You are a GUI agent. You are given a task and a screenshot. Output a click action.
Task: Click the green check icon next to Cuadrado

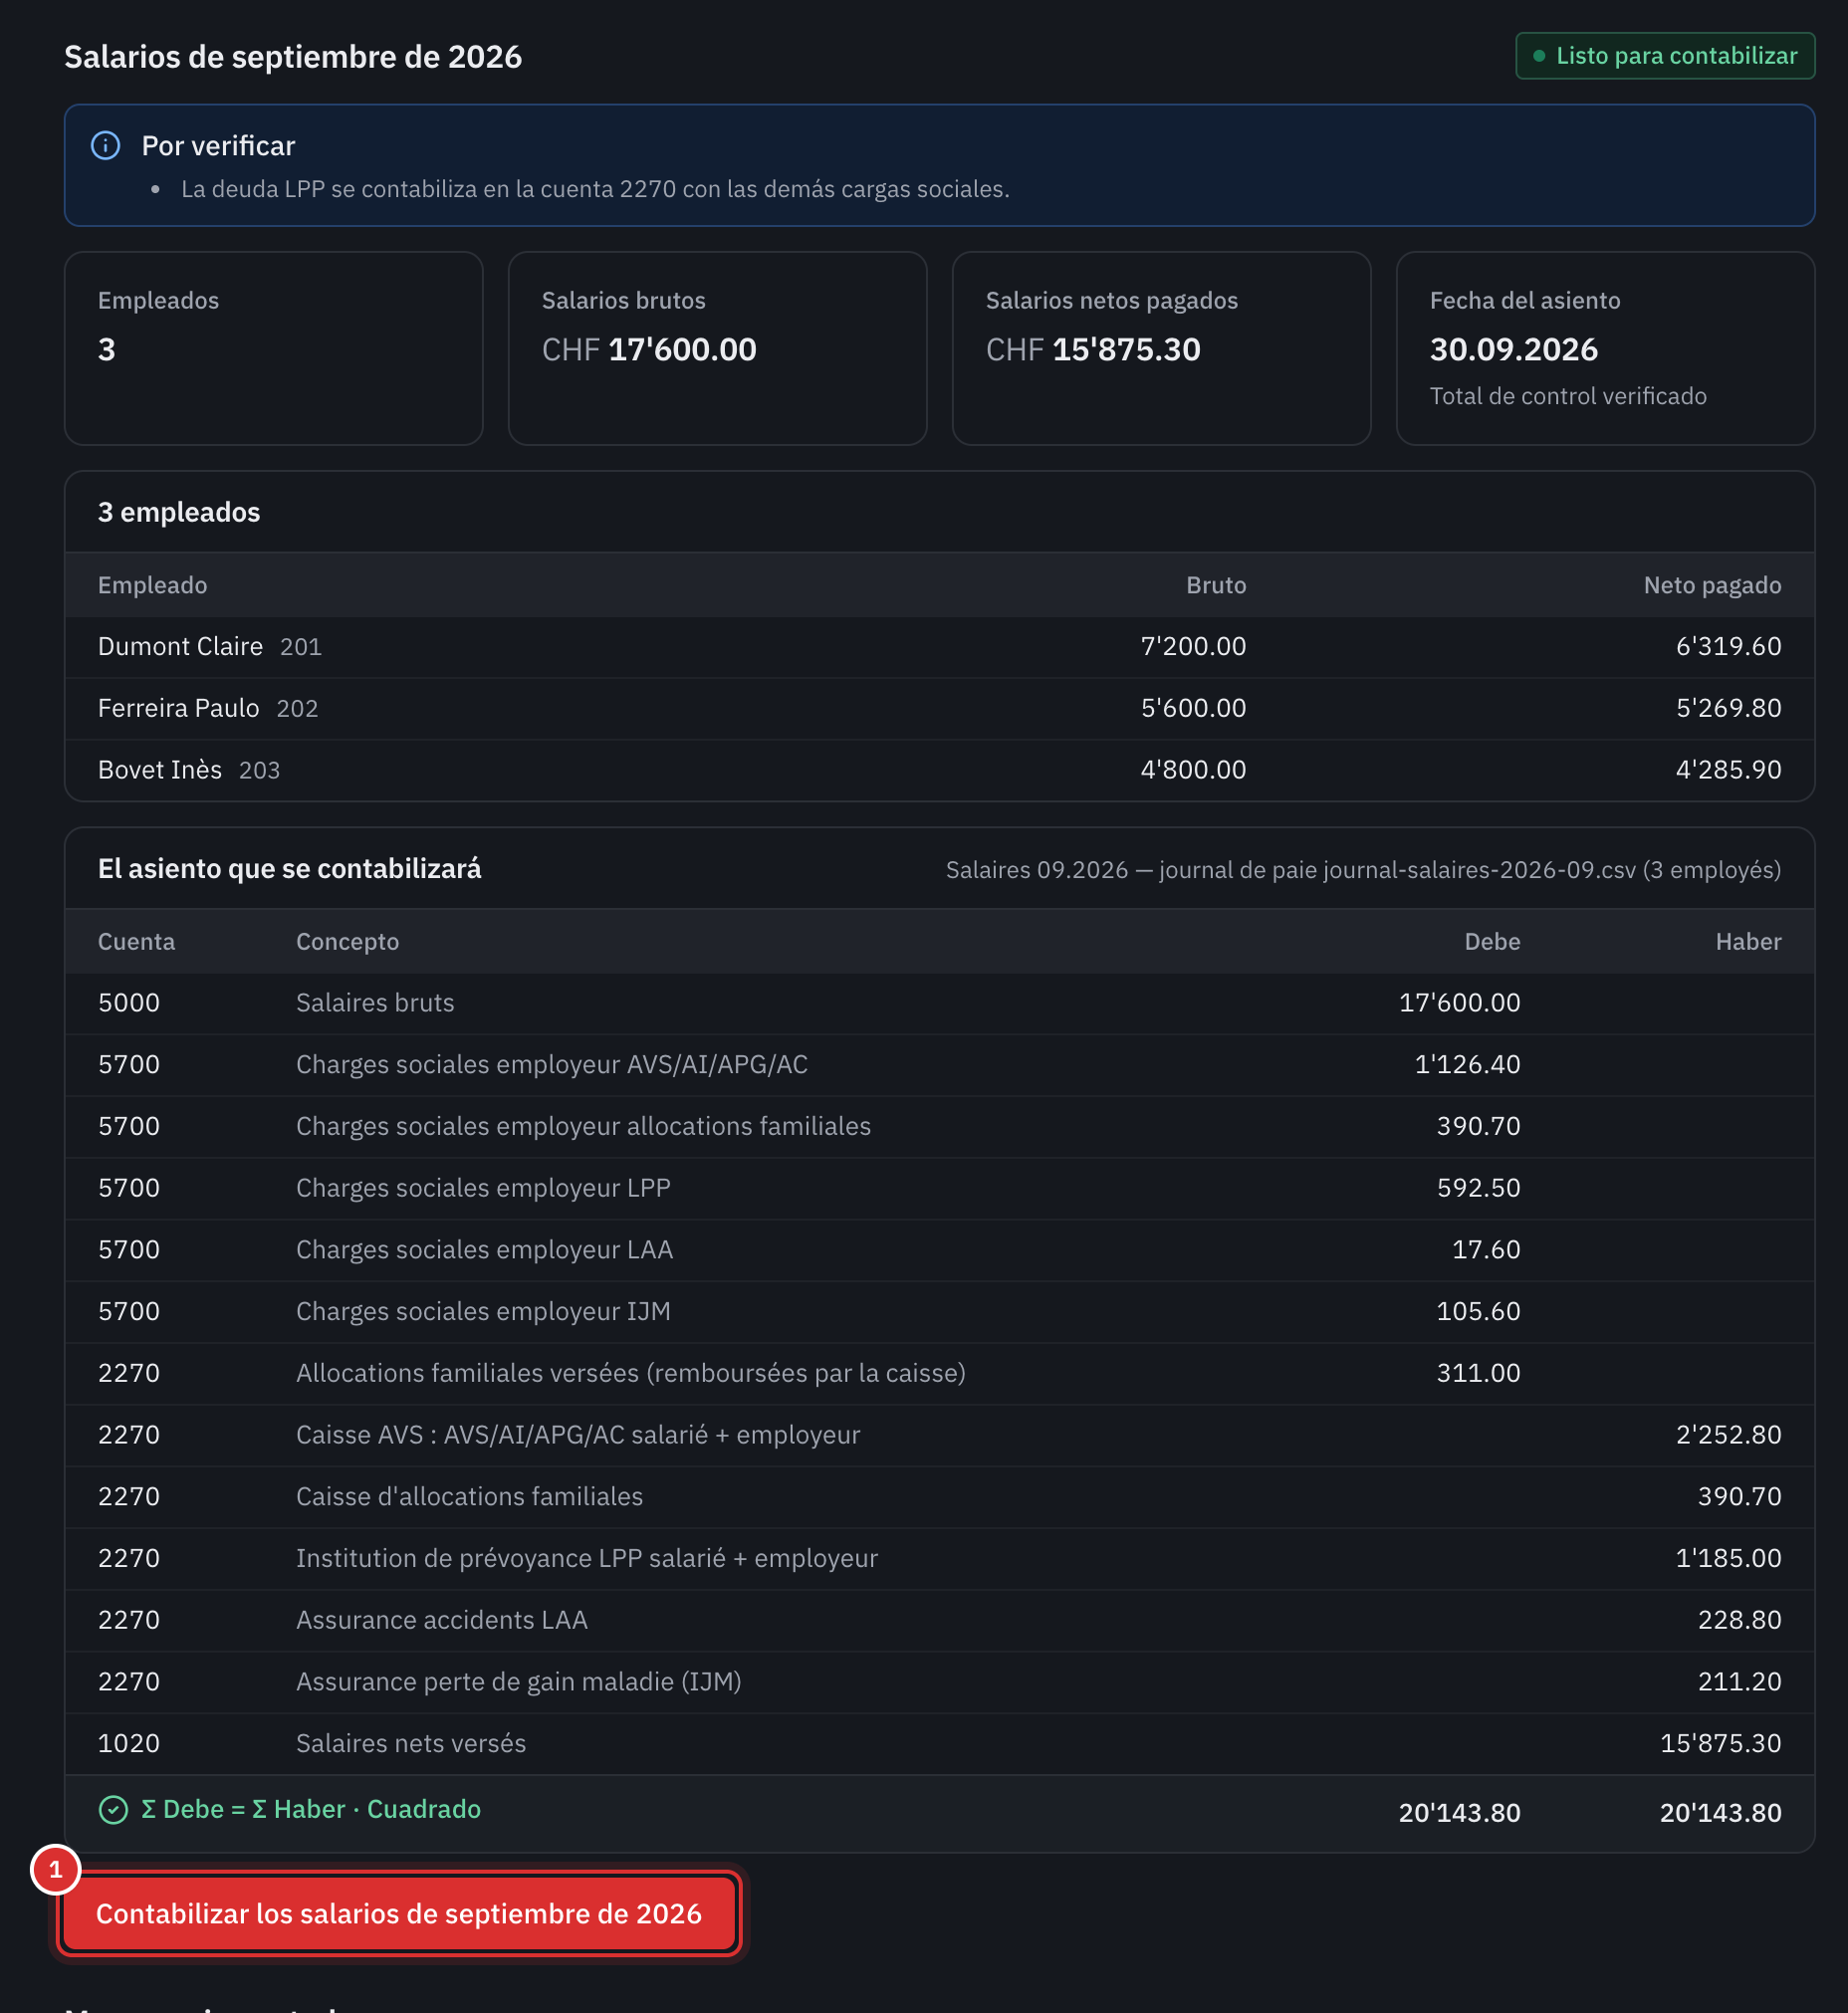113,1810
